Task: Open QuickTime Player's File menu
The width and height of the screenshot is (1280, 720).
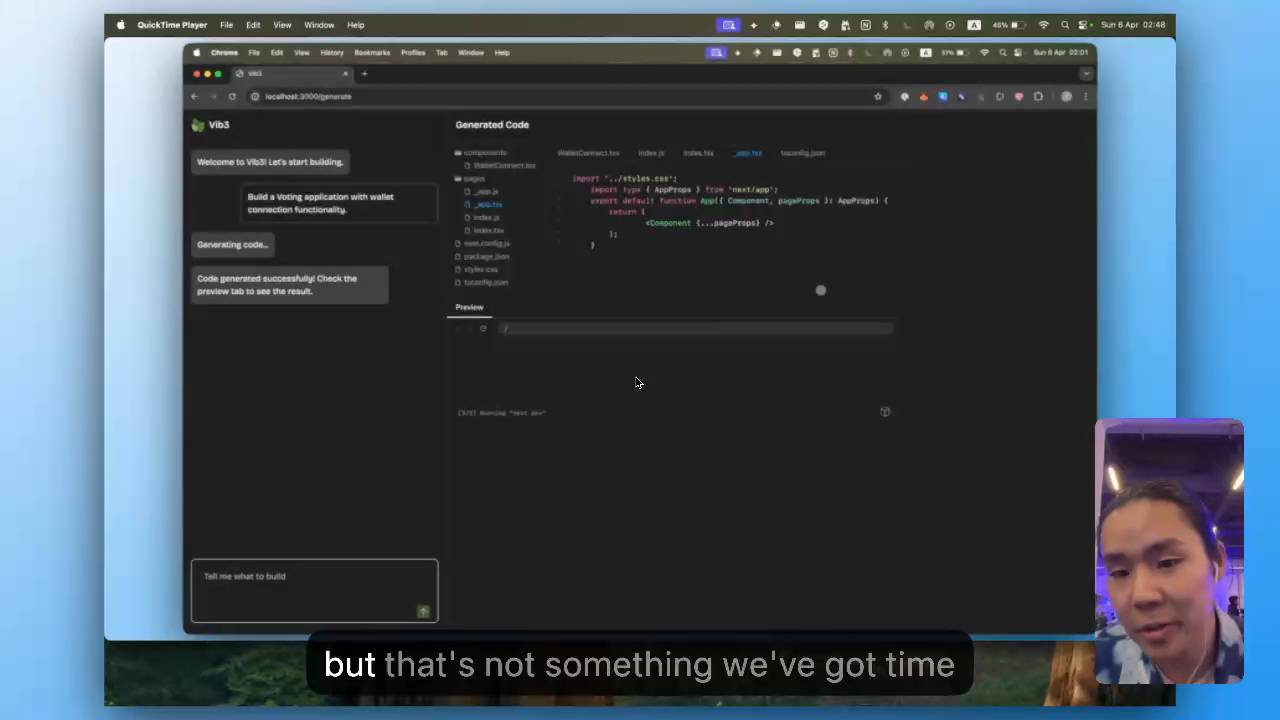Action: [227, 25]
